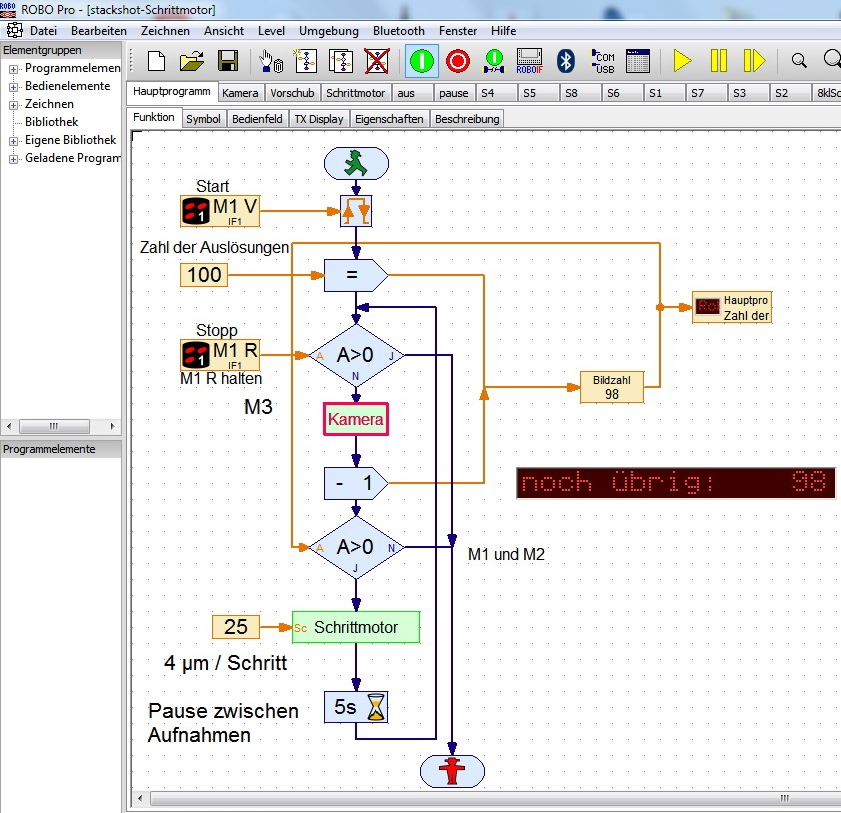Click the save diskette icon

(x=227, y=61)
